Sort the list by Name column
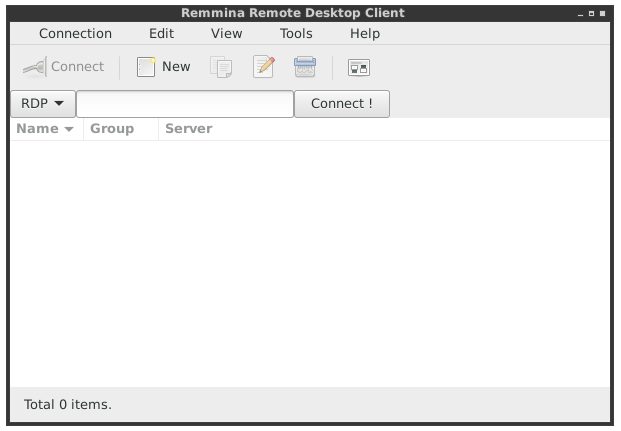Viewport: 621px width, 431px height. (47, 129)
